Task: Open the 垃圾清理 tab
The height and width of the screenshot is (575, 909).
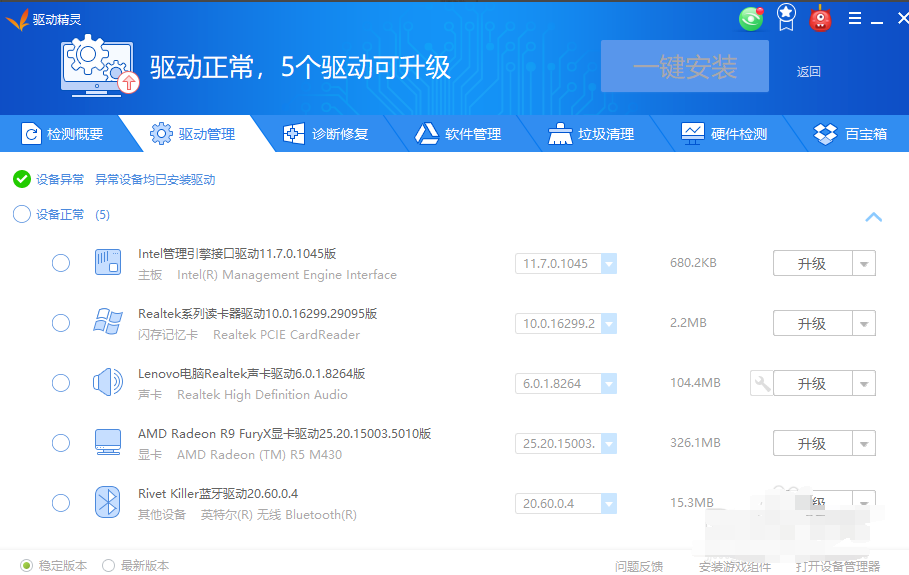Action: pos(592,134)
